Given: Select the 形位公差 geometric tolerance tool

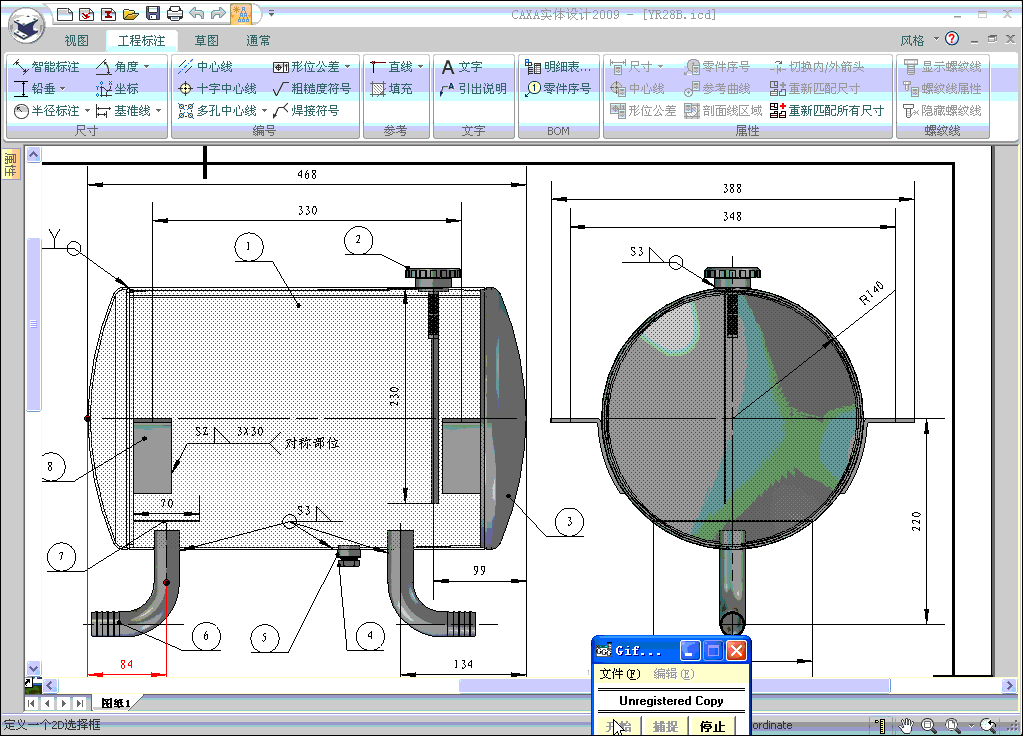Looking at the screenshot, I should click(306, 67).
